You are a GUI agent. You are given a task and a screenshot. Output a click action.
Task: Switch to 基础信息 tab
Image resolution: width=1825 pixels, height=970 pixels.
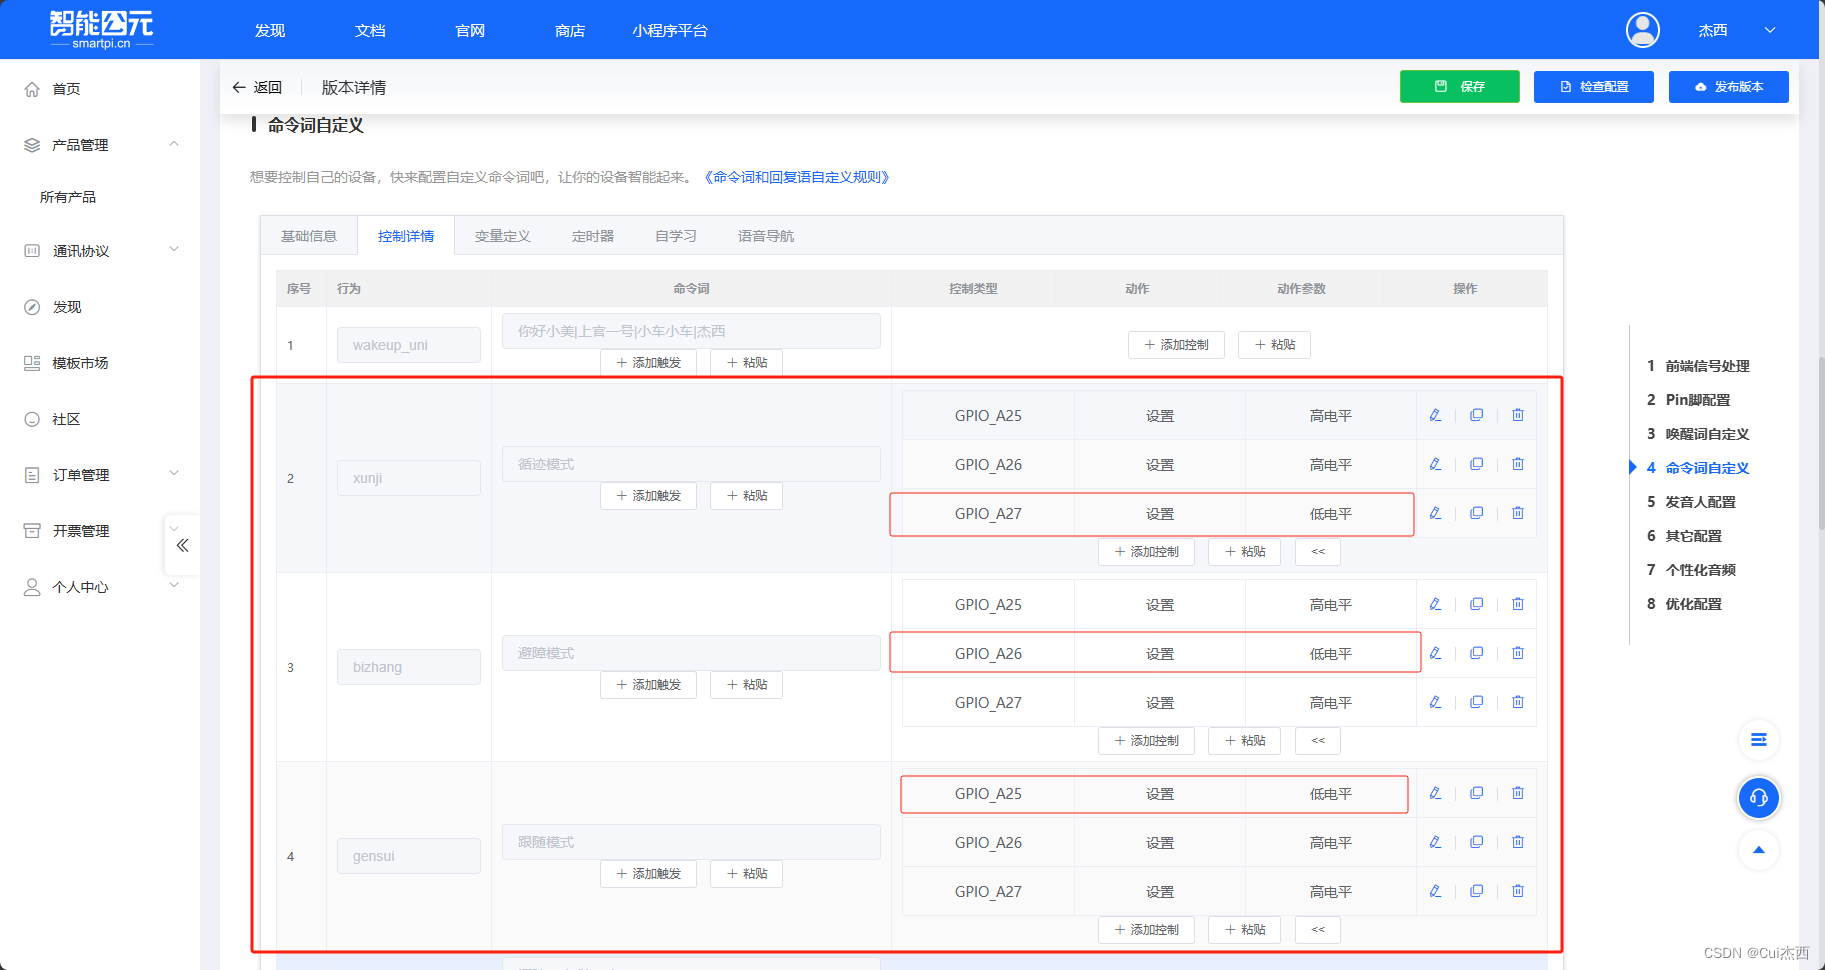(309, 236)
